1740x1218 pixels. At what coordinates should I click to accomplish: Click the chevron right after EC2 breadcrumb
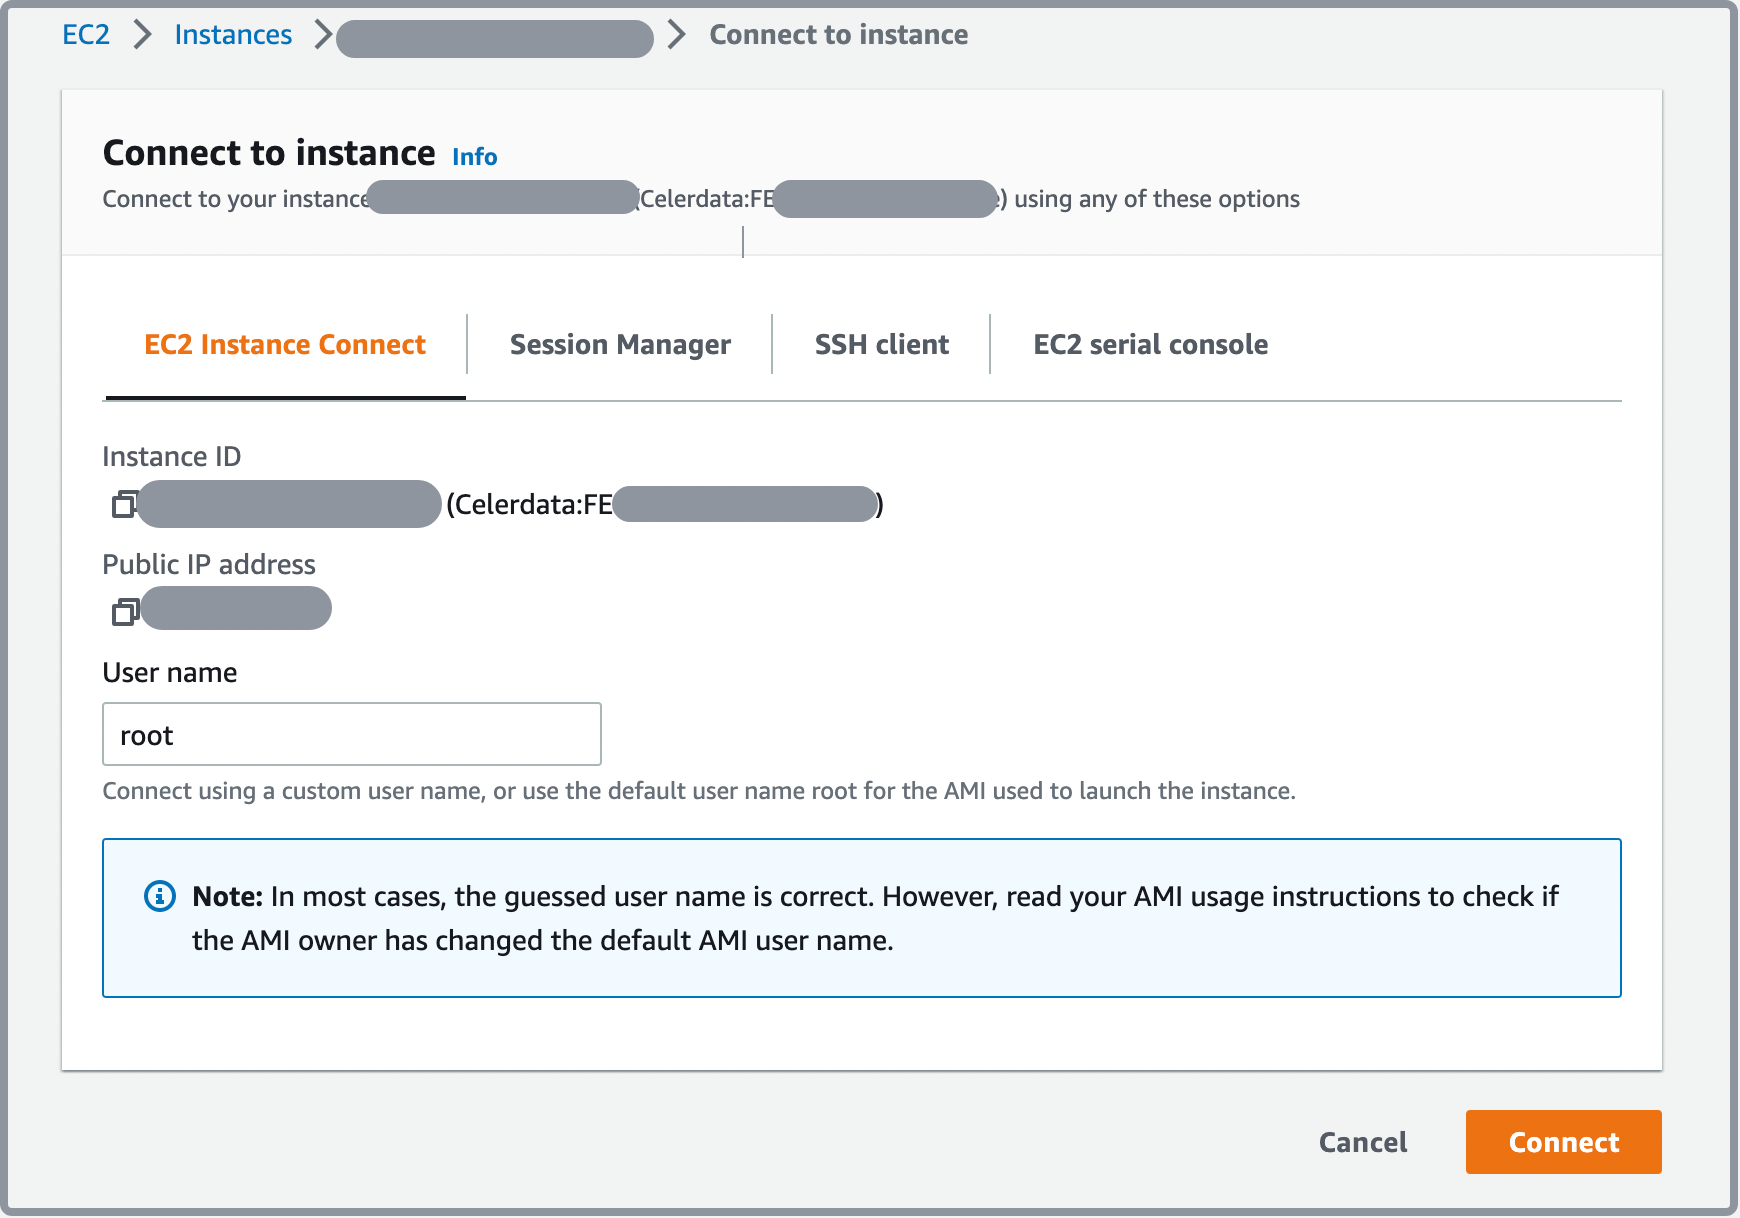click(143, 35)
